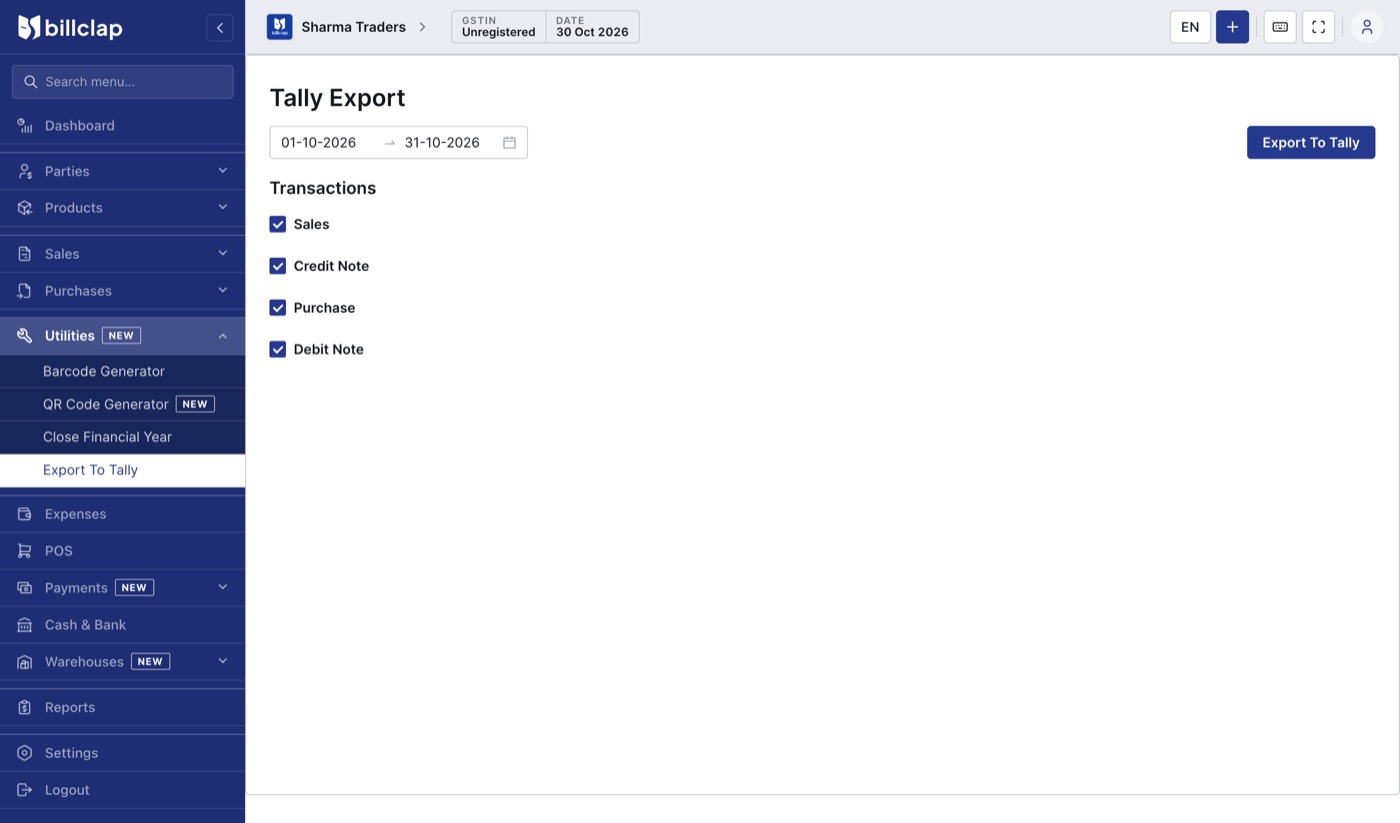Click the Settings hexagon icon
The width and height of the screenshot is (1400, 823).
[25, 753]
